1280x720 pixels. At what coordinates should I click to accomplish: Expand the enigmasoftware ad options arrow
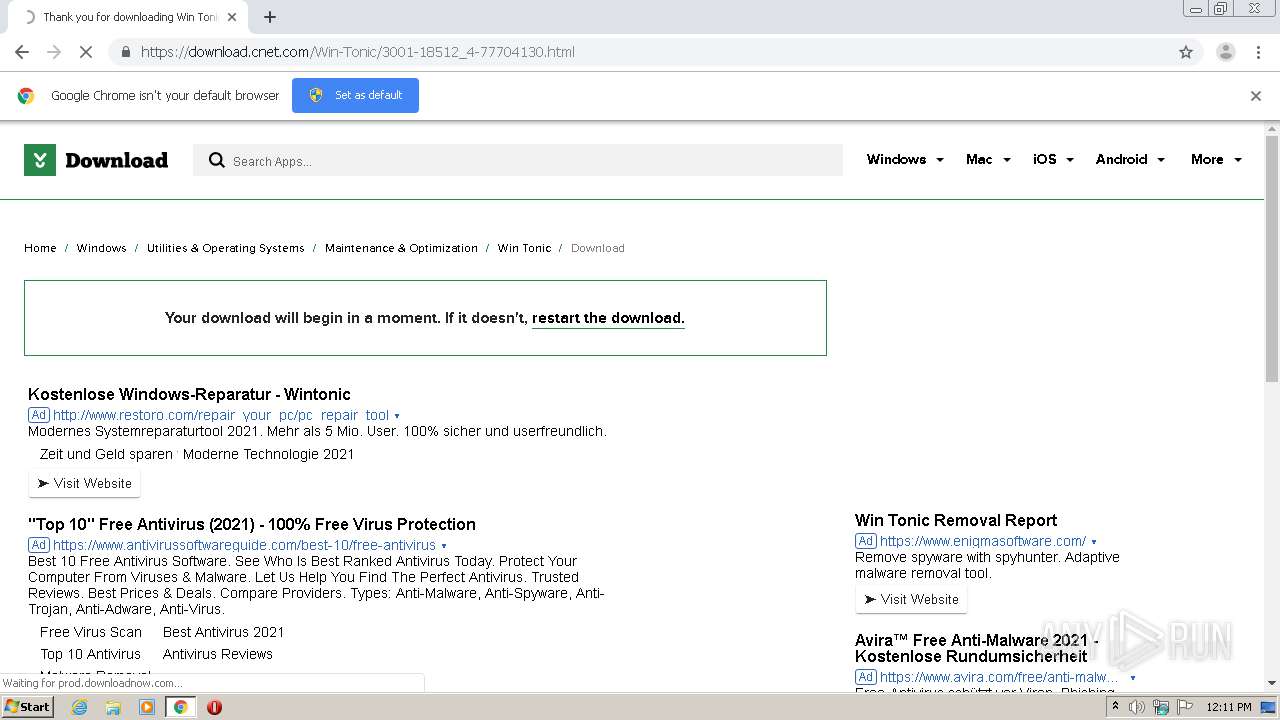click(1094, 542)
